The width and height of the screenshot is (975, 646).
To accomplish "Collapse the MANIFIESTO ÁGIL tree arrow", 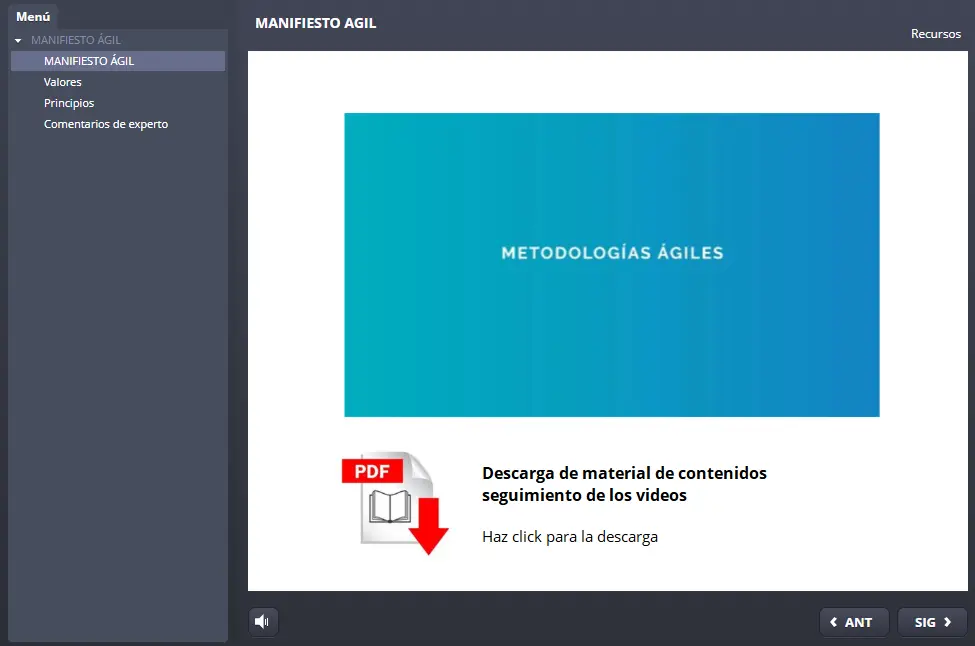I will (x=18, y=41).
